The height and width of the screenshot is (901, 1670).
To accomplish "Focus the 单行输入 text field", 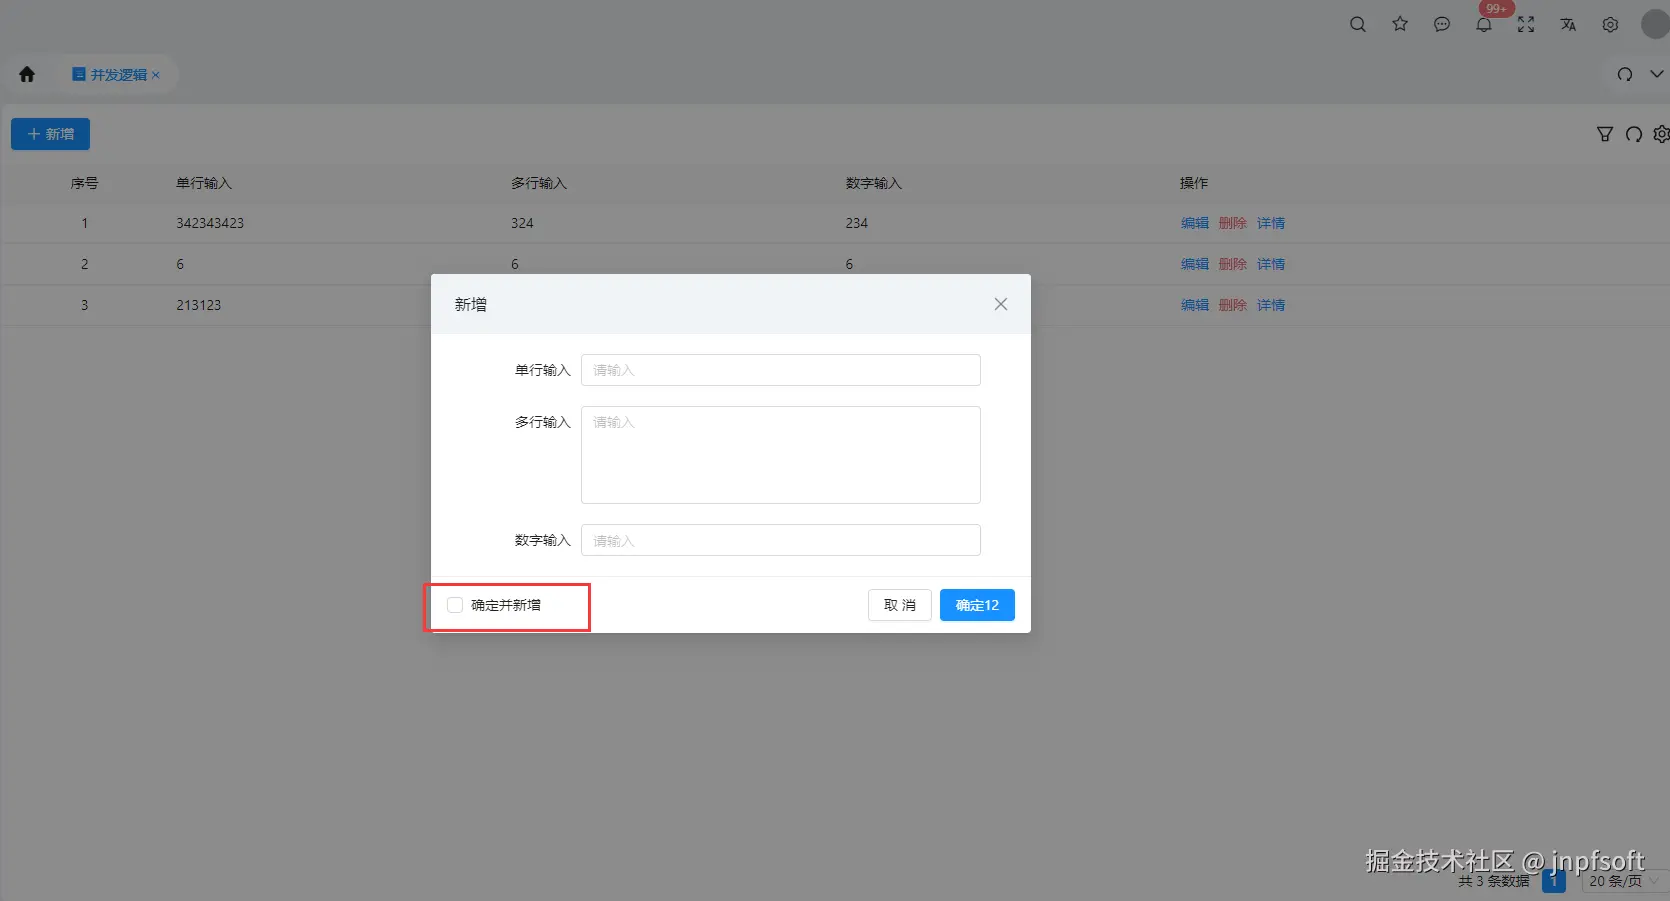I will [781, 370].
